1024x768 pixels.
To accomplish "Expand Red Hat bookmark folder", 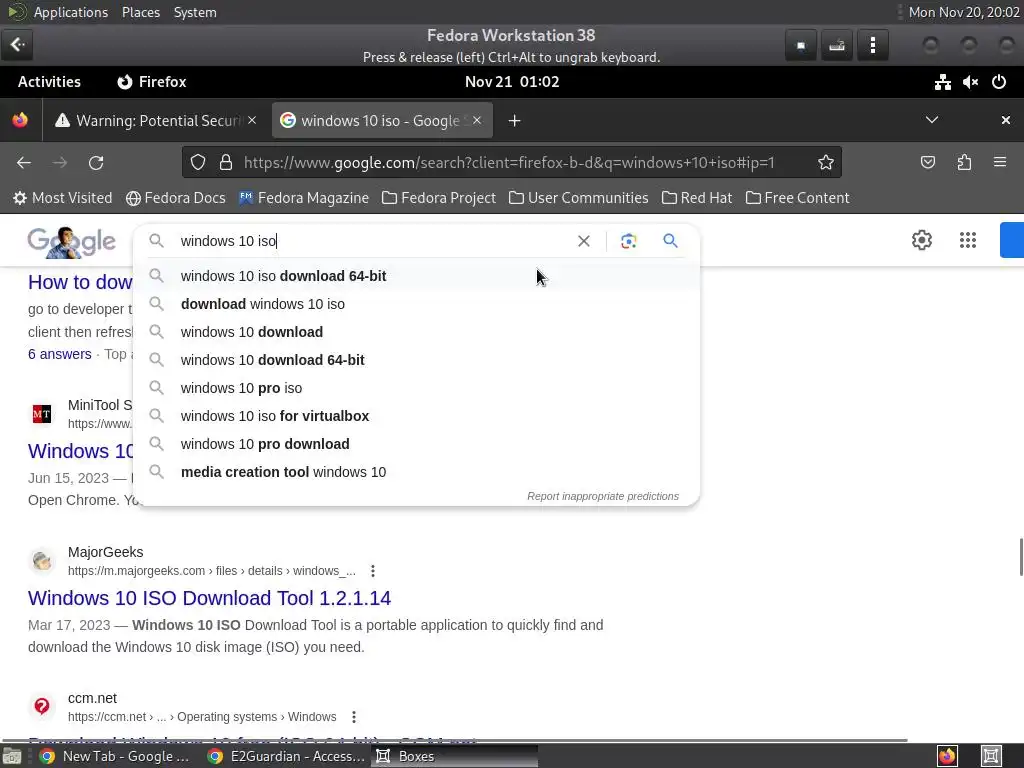I will click(x=697, y=198).
